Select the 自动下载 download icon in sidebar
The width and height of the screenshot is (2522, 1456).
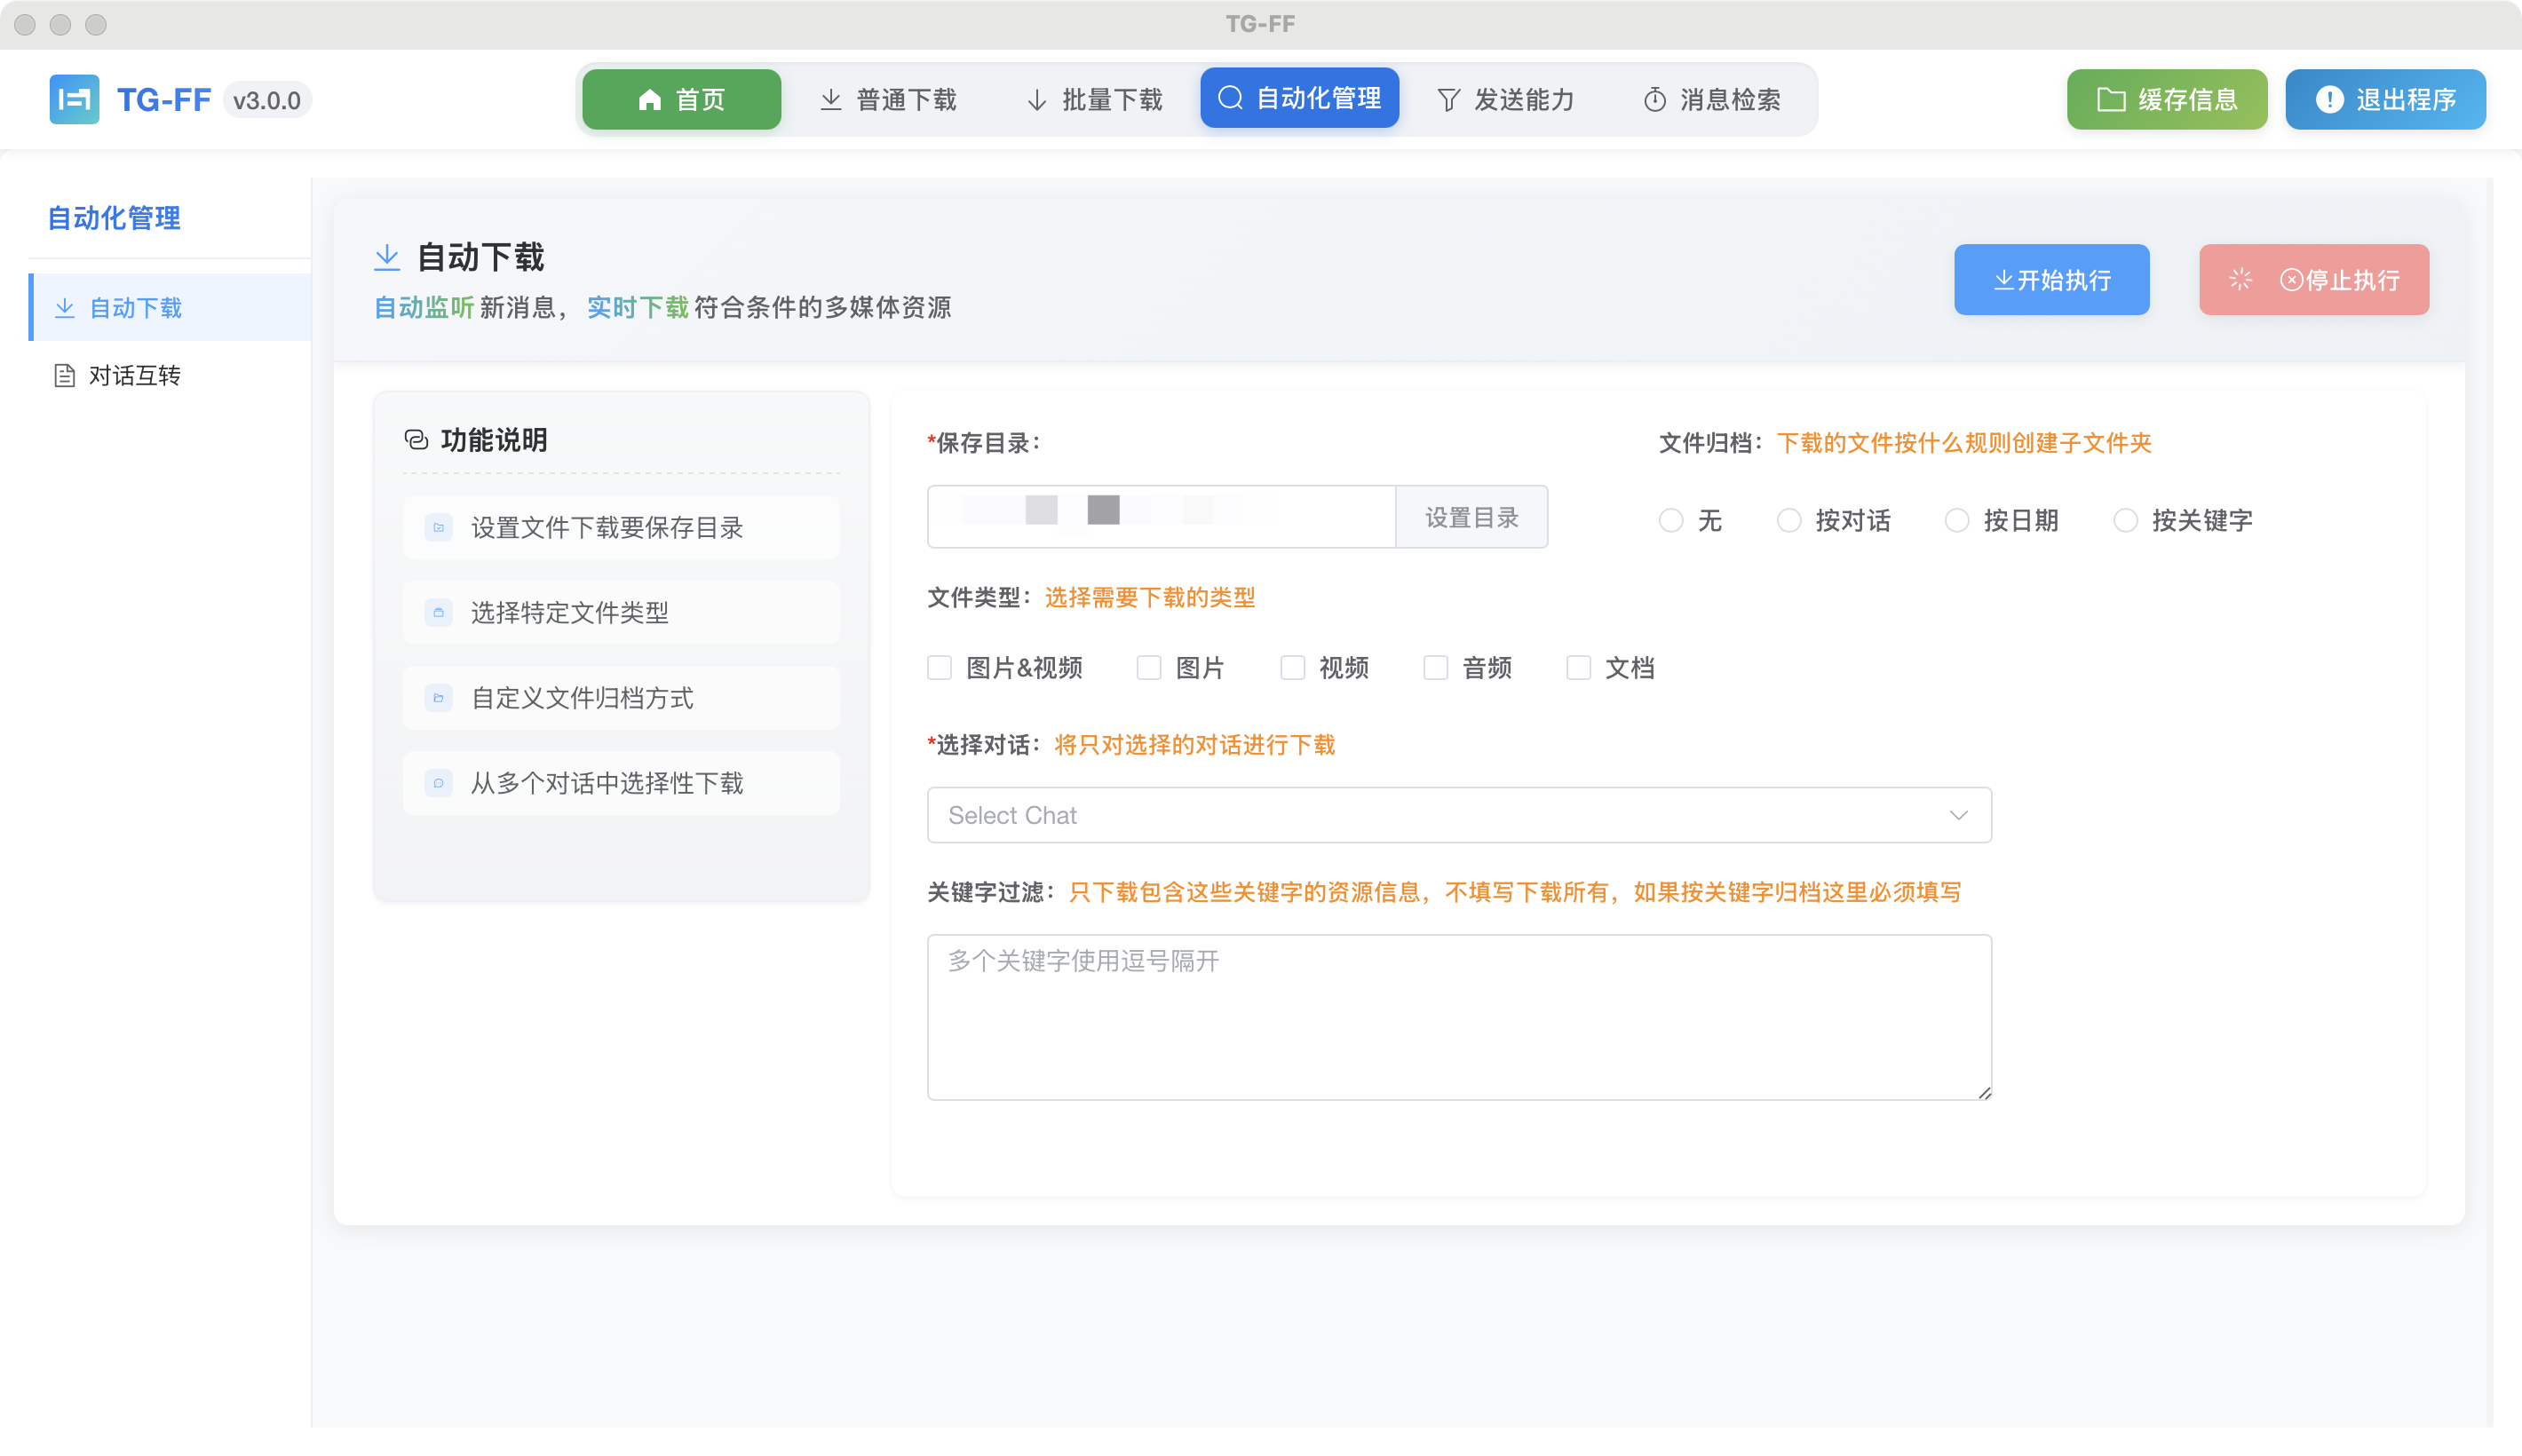coord(65,307)
